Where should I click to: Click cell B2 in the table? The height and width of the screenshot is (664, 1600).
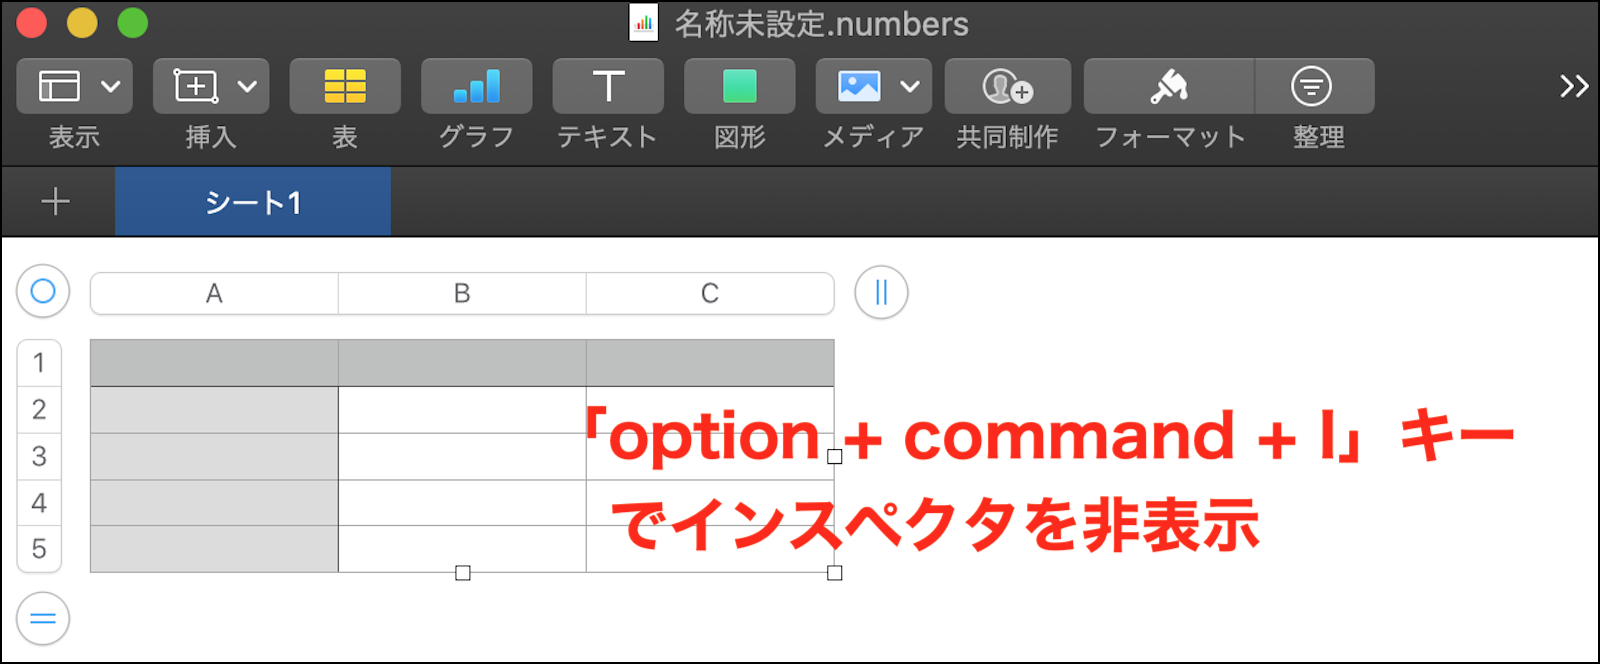(x=462, y=410)
